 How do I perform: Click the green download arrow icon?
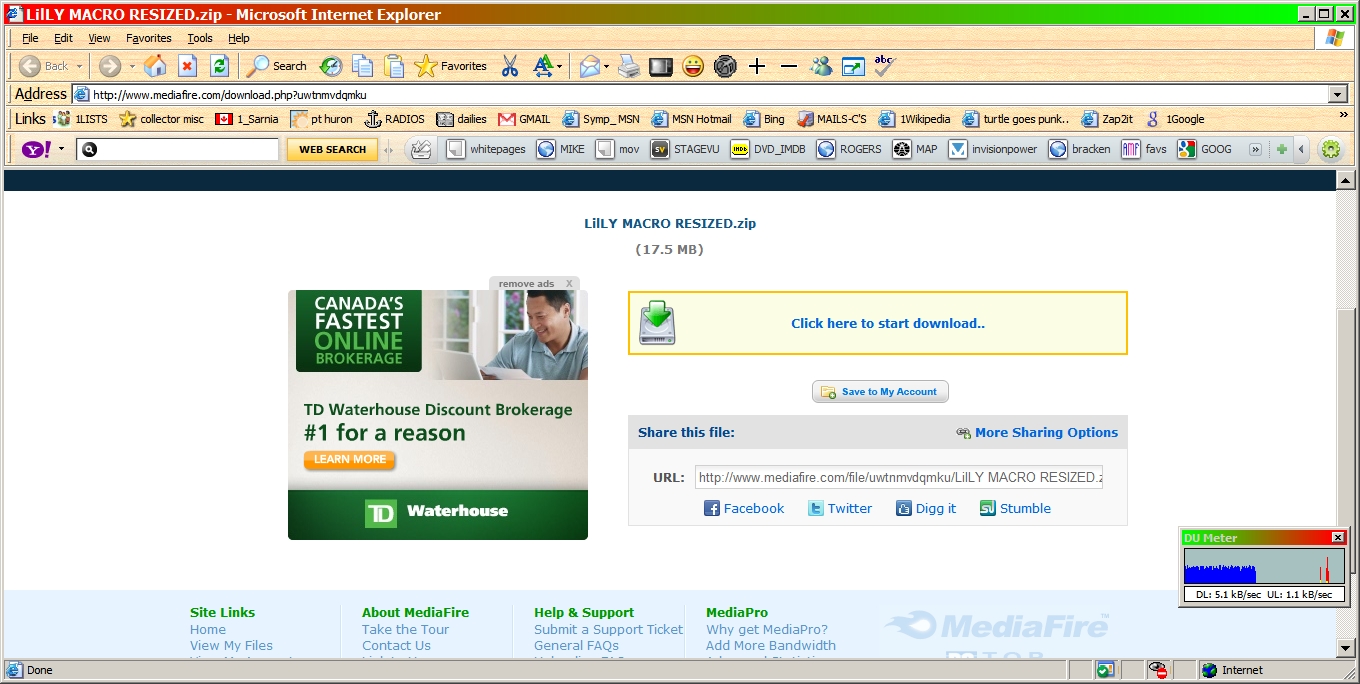[657, 323]
